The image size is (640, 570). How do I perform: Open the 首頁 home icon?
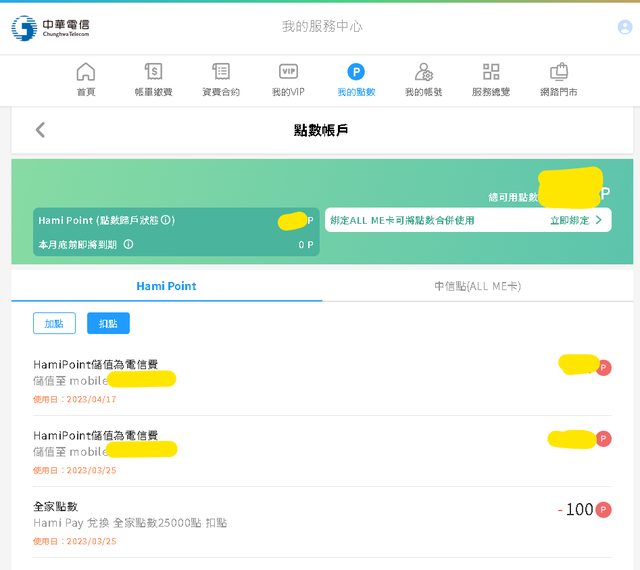tap(86, 80)
